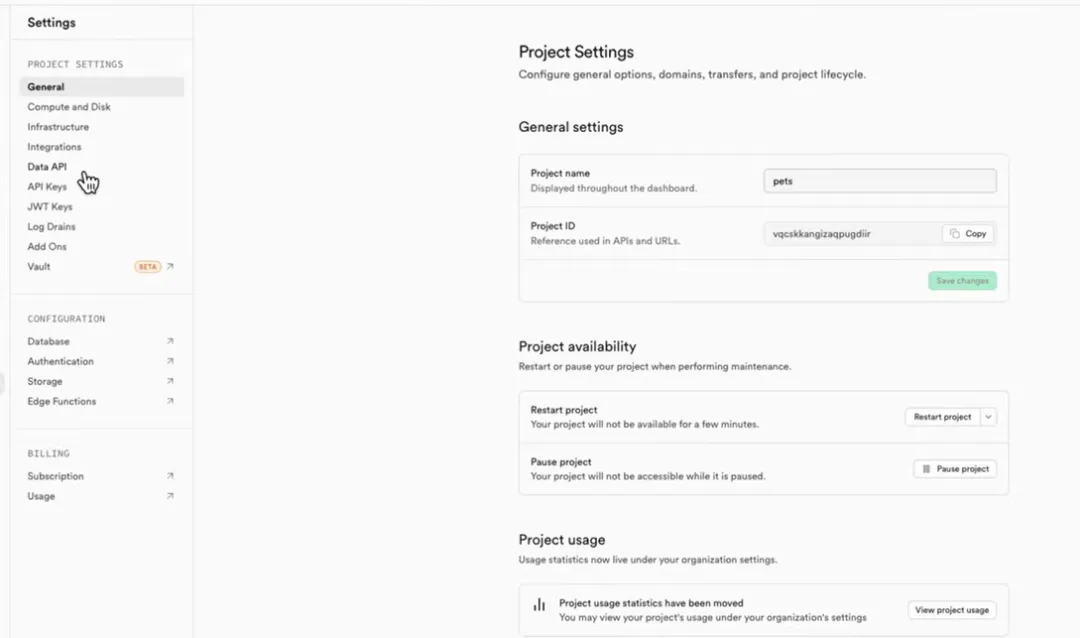The height and width of the screenshot is (638, 1080).
Task: Click the bar chart usage statistics icon
Action: pos(539,604)
